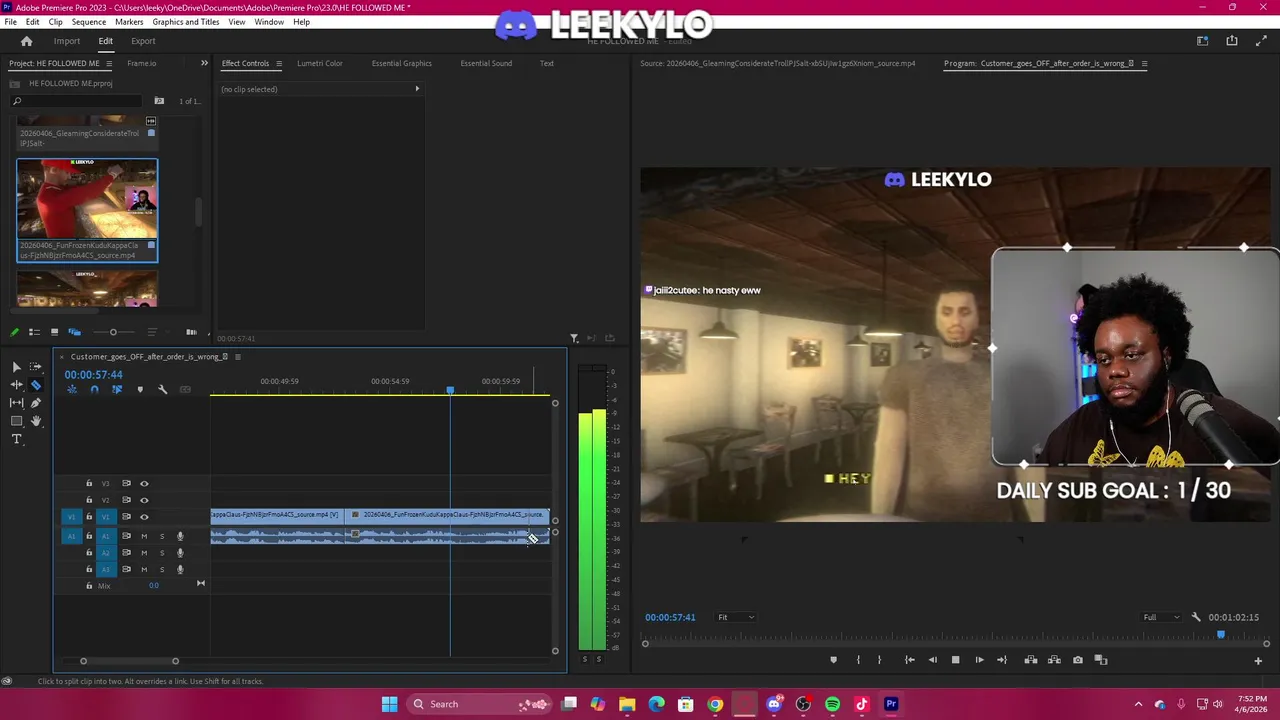Open the Sequence menu
Screen dimensions: 1280x720
(89, 21)
